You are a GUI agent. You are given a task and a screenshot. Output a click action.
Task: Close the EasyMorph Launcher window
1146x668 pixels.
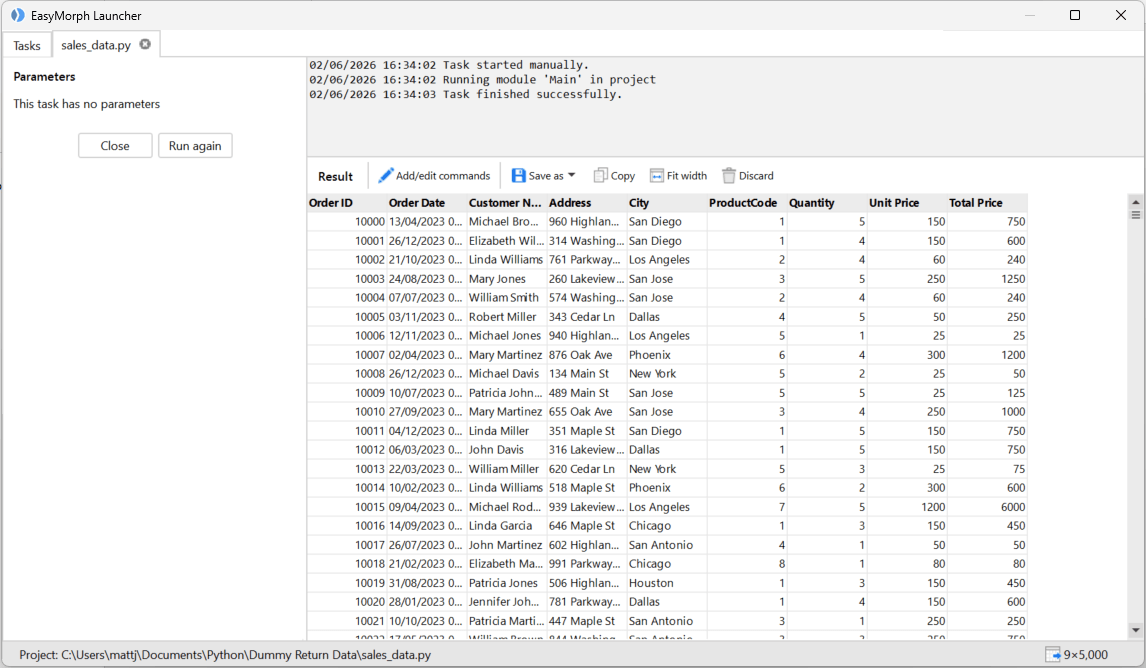point(1120,15)
